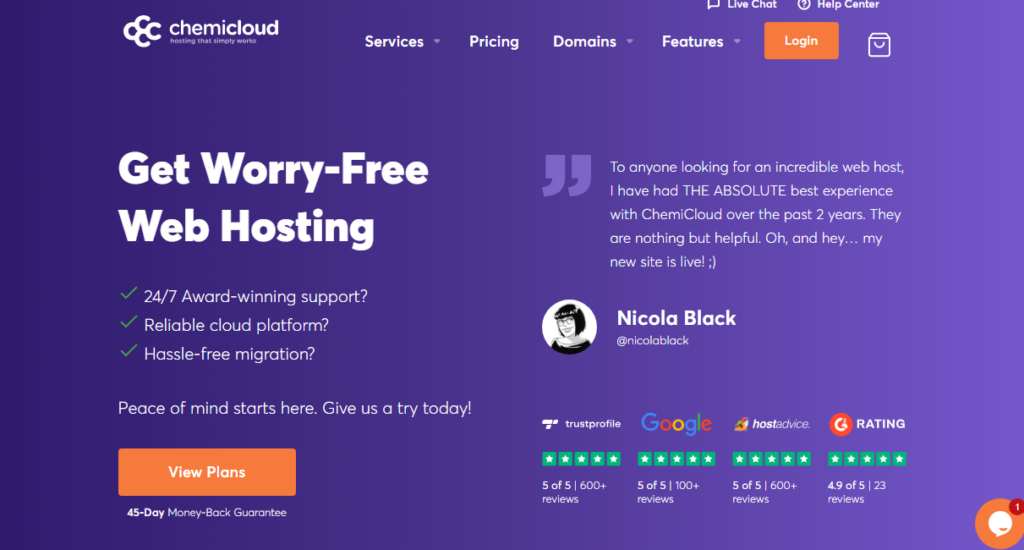Click the '45-Day Money-Back Guarantee' text
Screen dimensions: 1024x550
pyautogui.click(x=206, y=513)
